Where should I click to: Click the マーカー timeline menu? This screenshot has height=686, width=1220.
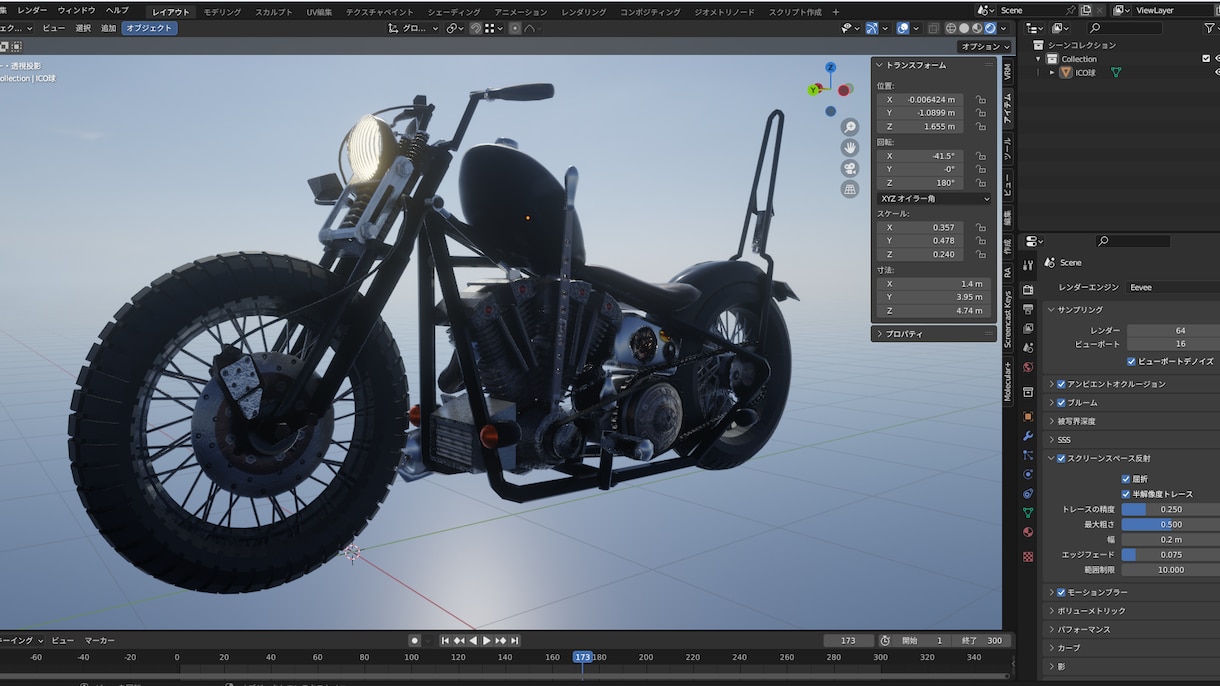[x=99, y=640]
